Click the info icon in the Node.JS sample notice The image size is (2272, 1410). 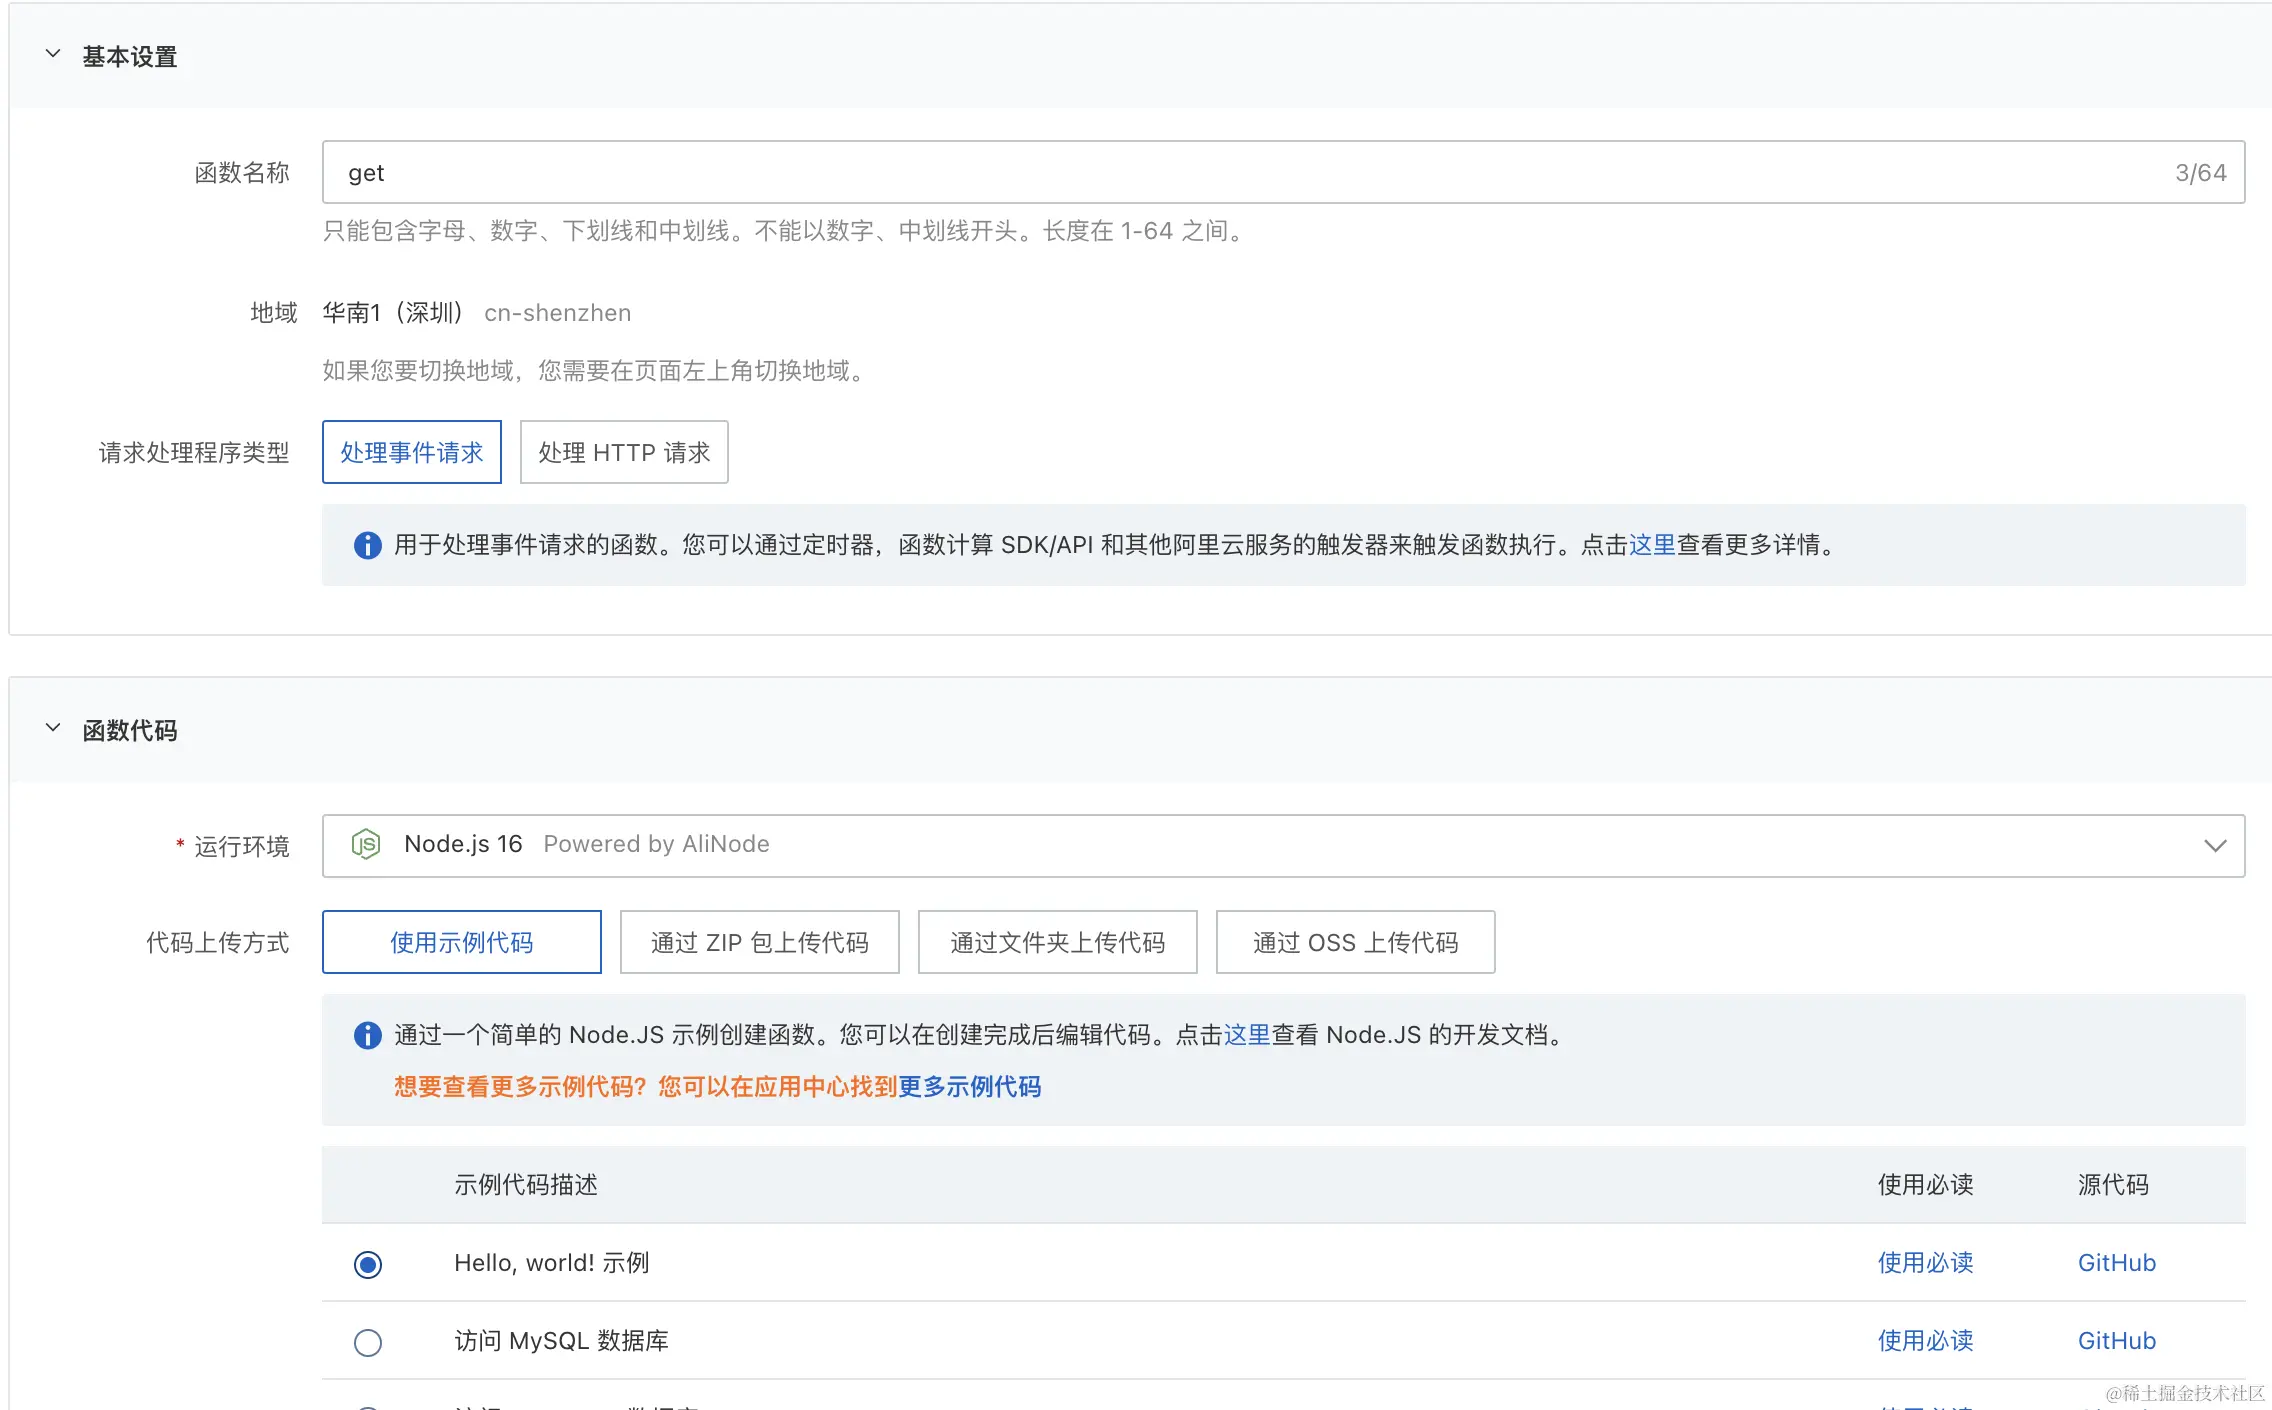pyautogui.click(x=367, y=1035)
